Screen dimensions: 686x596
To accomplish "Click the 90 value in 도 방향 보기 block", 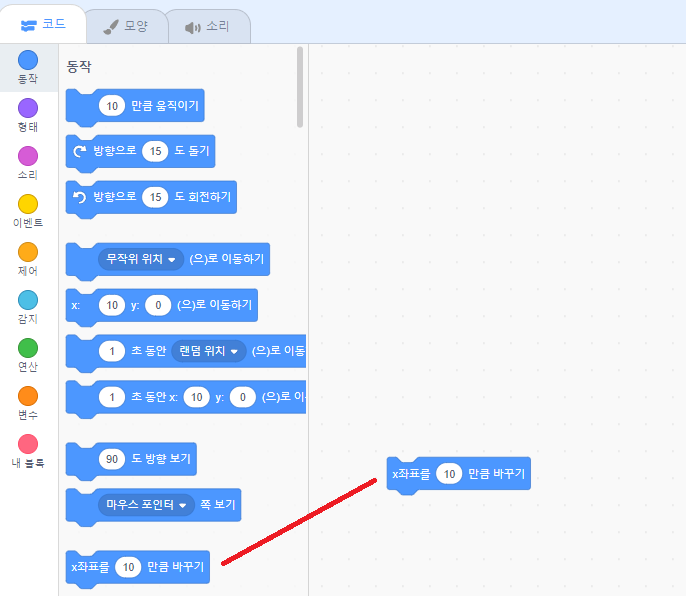I will point(112,459).
